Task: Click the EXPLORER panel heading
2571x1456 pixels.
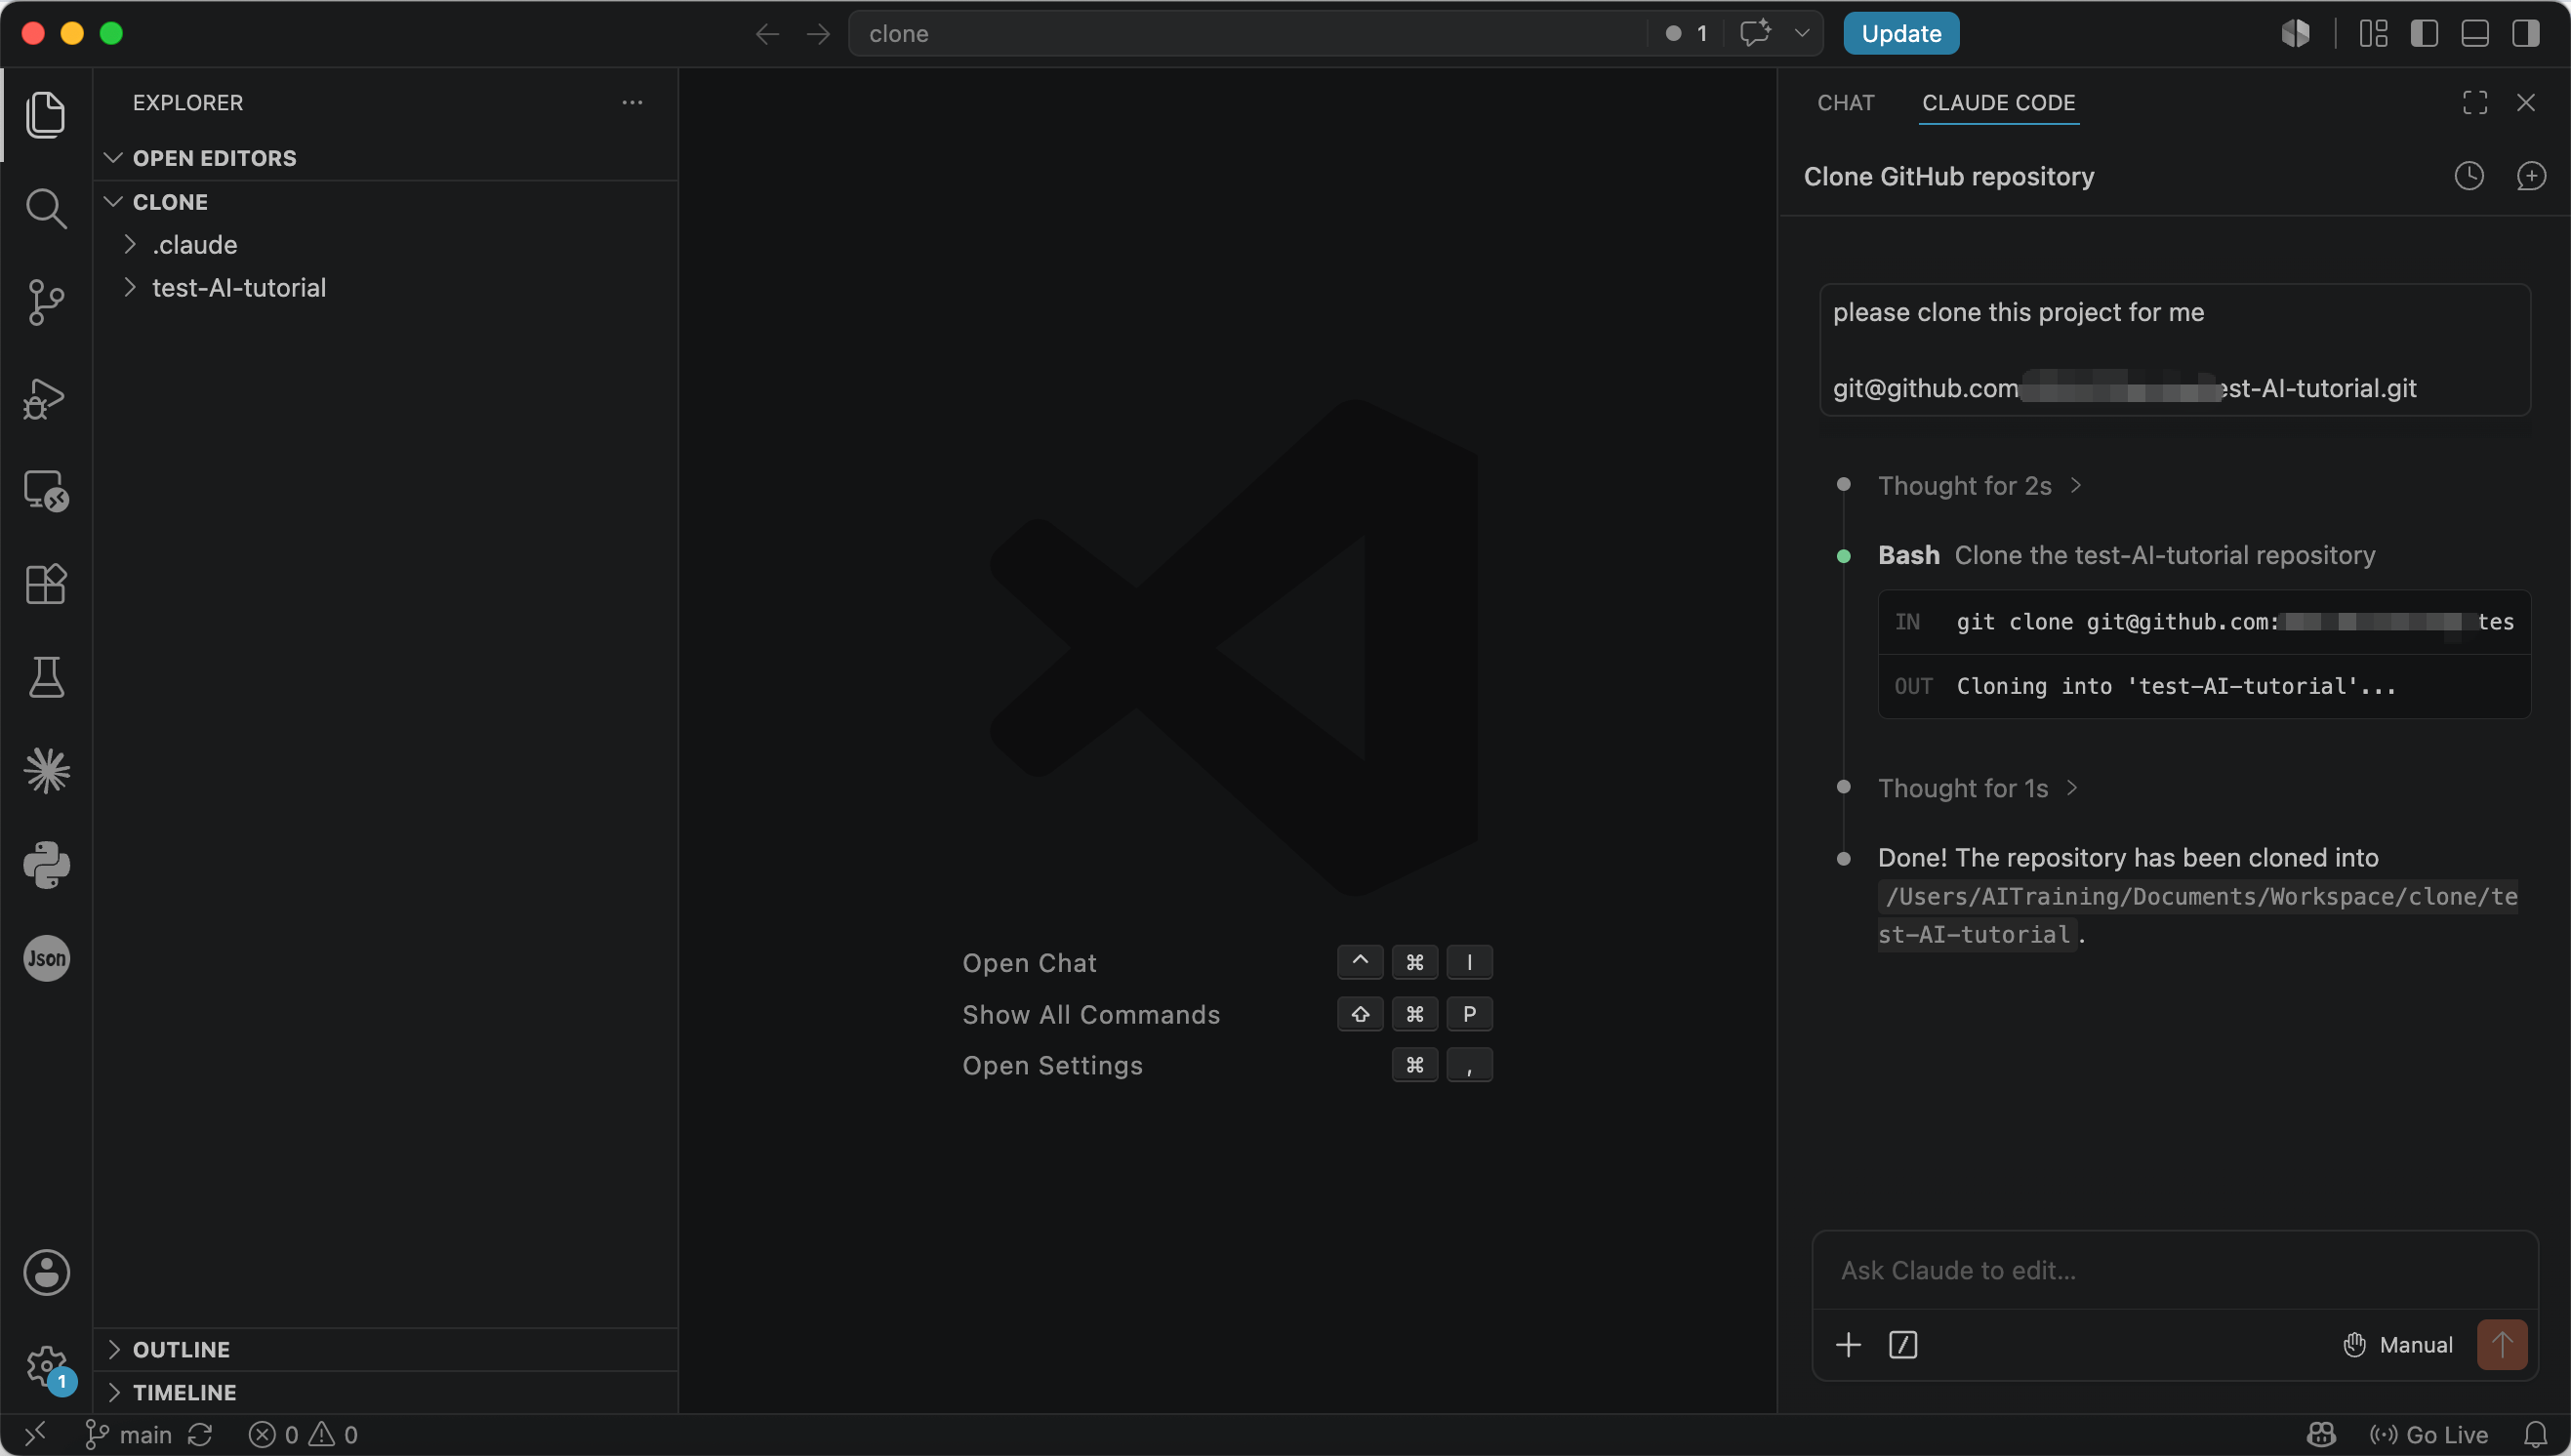Action: pos(188,102)
